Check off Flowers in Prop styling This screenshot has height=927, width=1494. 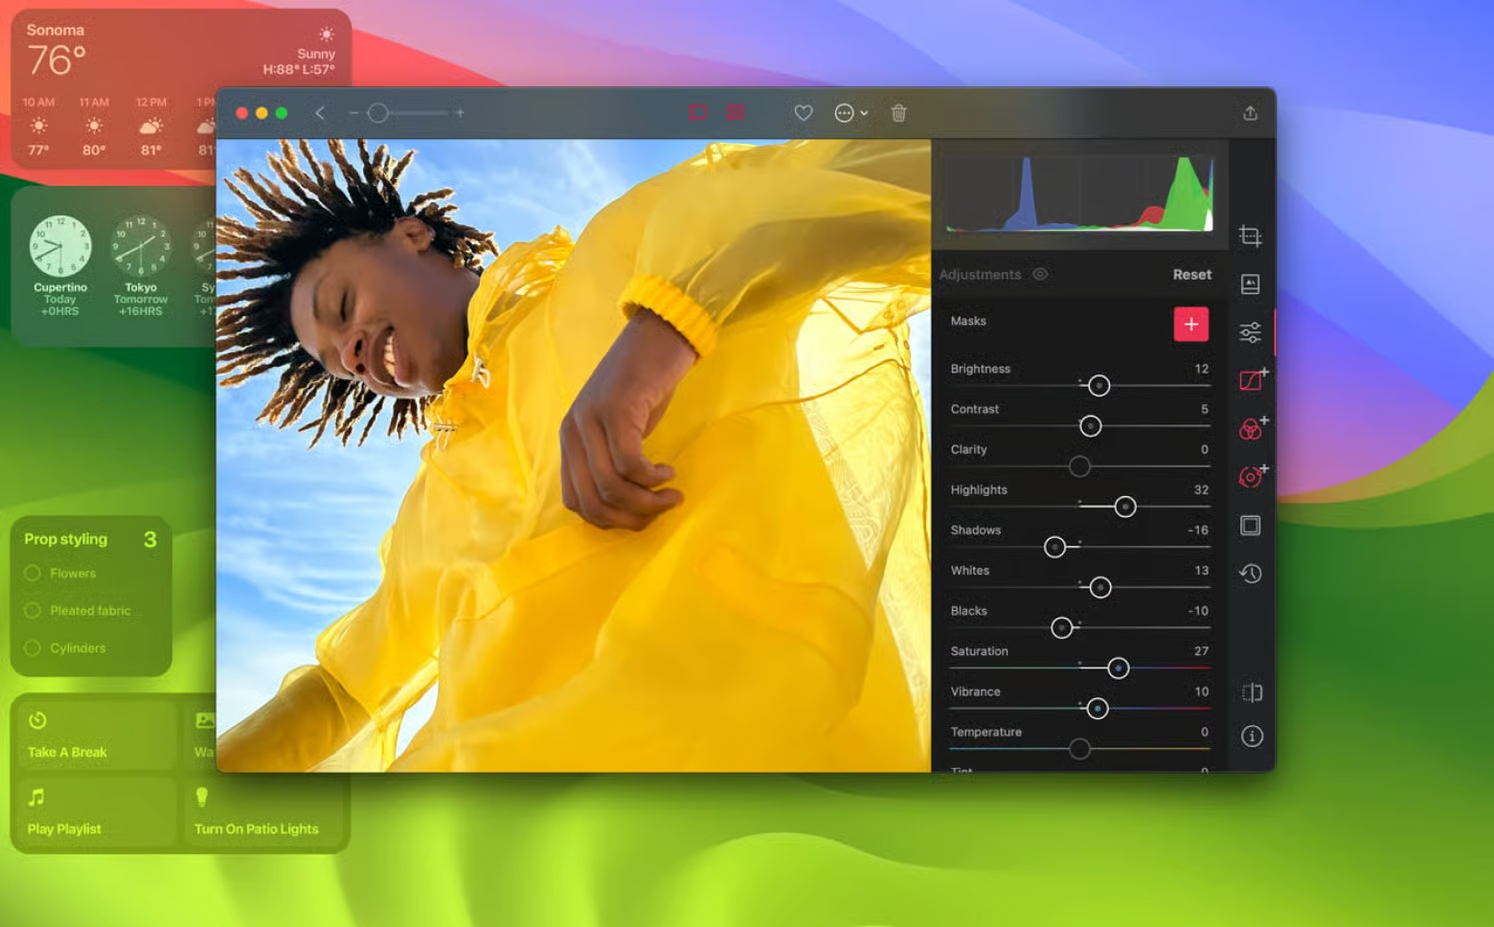tap(31, 572)
